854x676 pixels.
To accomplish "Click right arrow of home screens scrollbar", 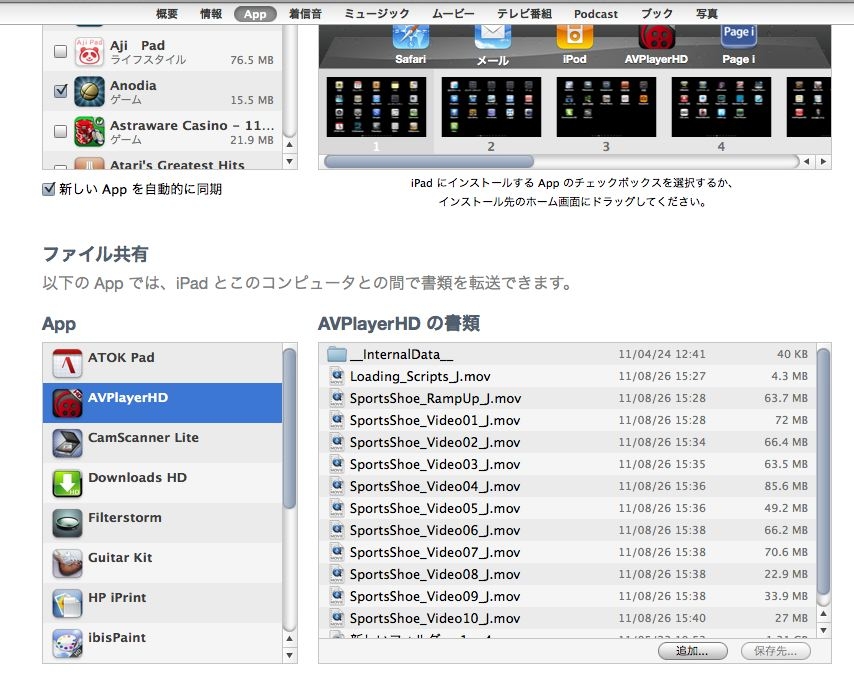I will pos(823,161).
